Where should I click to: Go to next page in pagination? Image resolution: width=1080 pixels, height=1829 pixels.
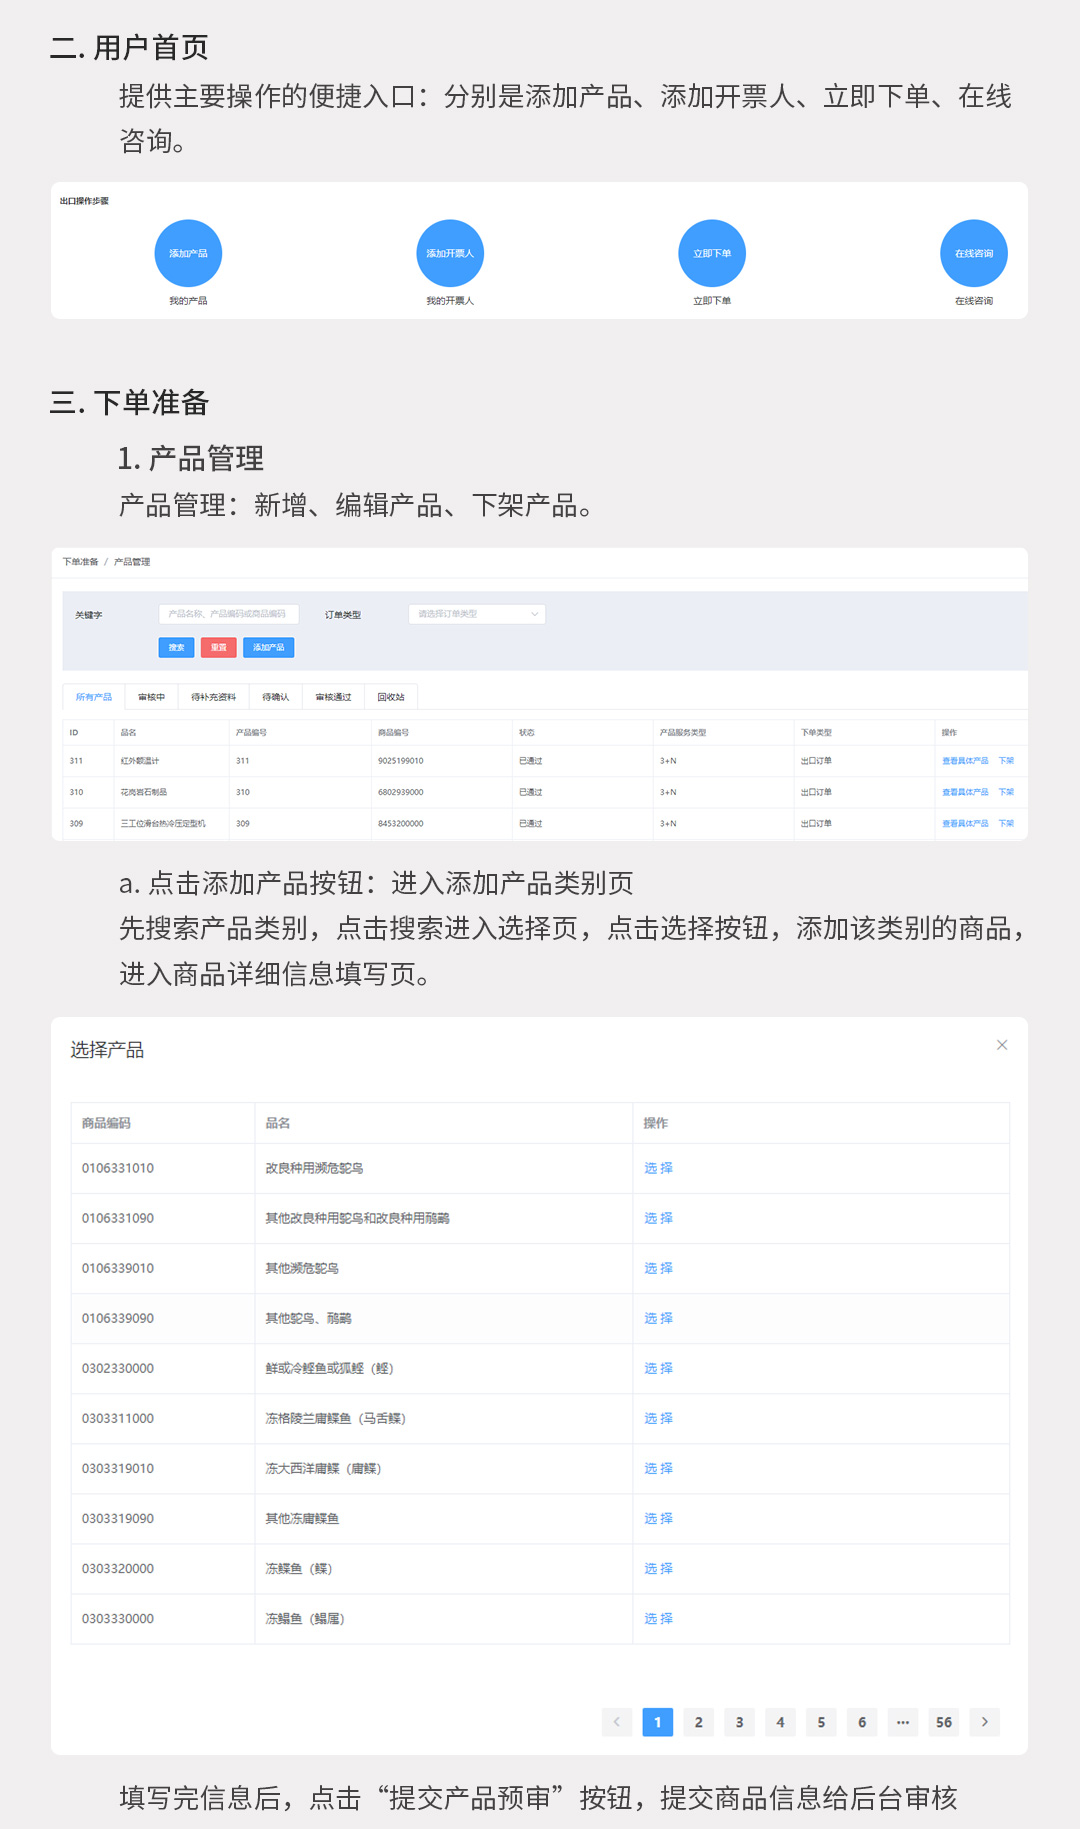pos(985,1722)
